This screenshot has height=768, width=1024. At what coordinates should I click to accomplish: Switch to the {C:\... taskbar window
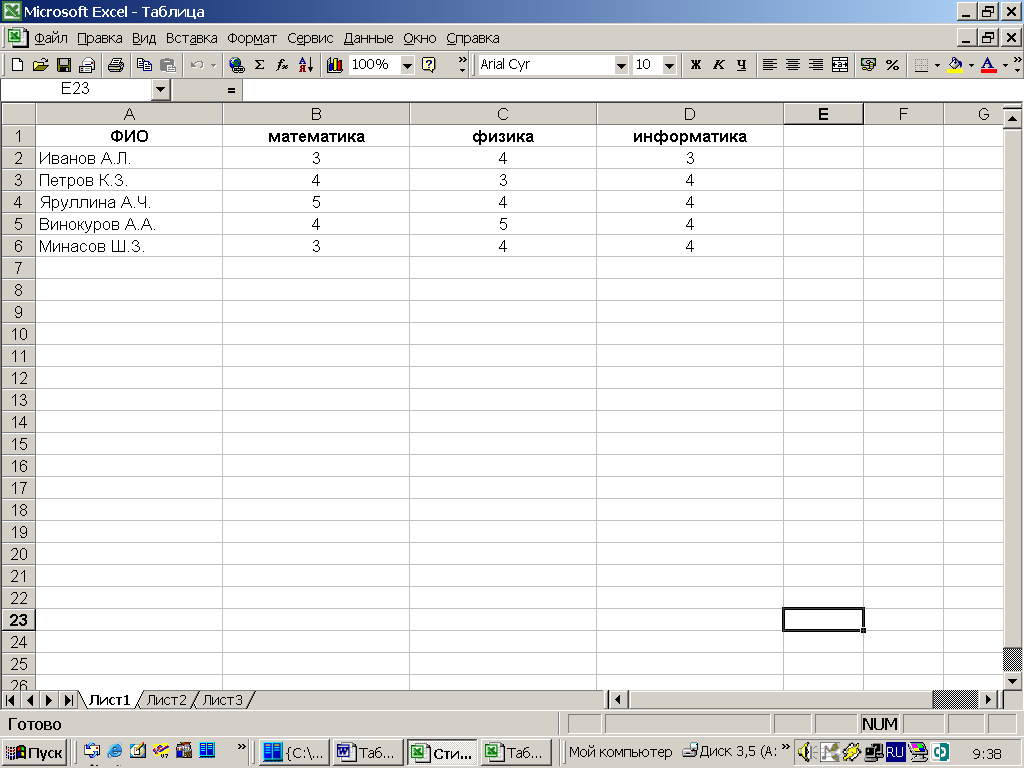pos(293,752)
